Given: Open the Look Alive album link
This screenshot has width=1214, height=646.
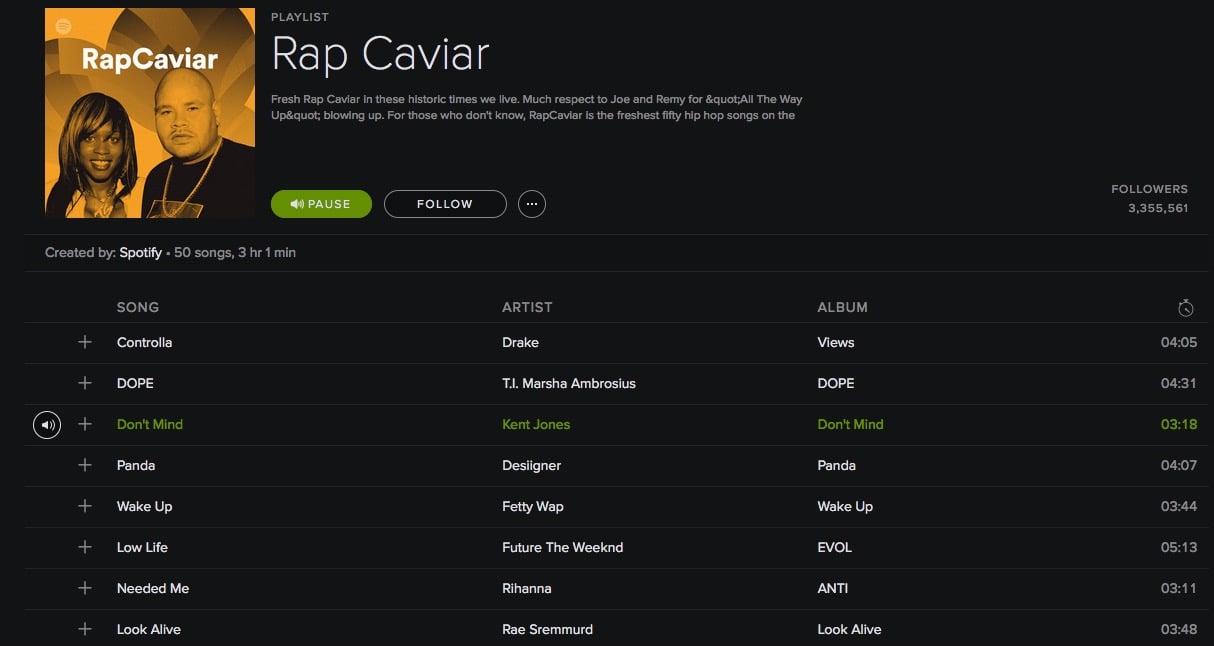Looking at the screenshot, I should click(x=849, y=629).
